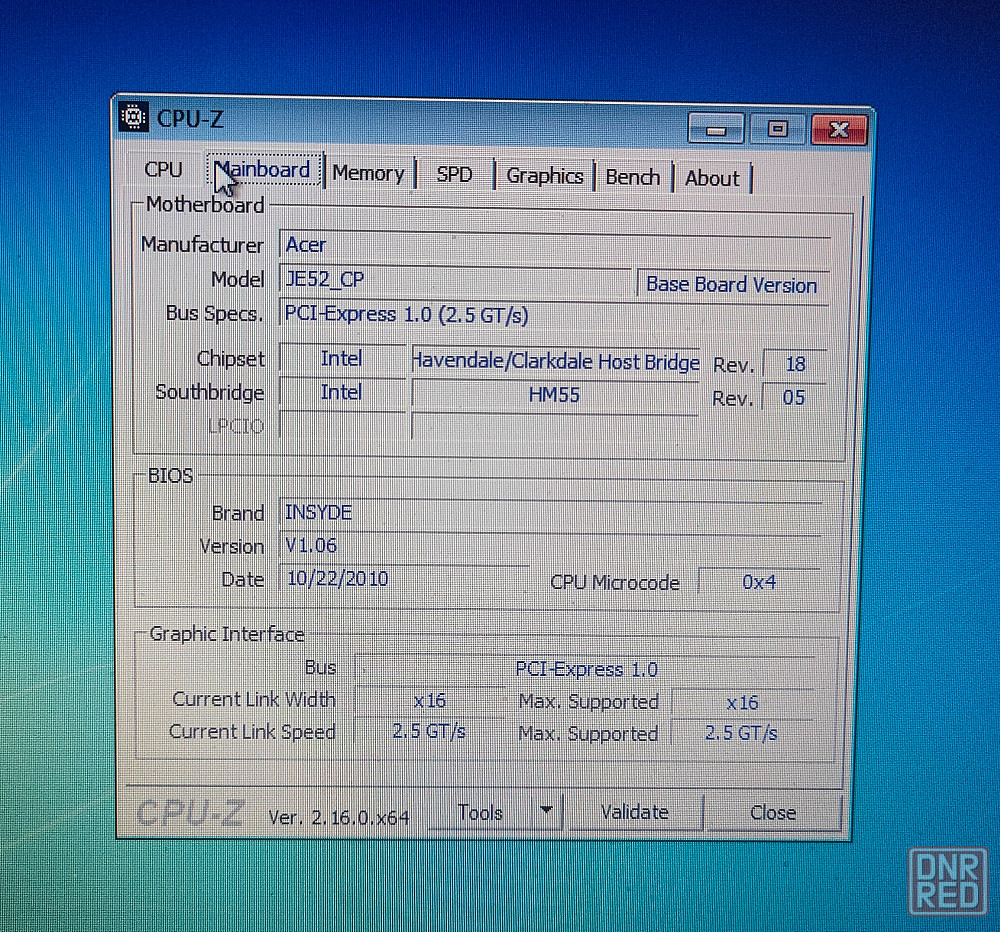Viewport: 1000px width, 932px height.
Task: Maximize the CPU-Z window
Action: tap(777, 129)
